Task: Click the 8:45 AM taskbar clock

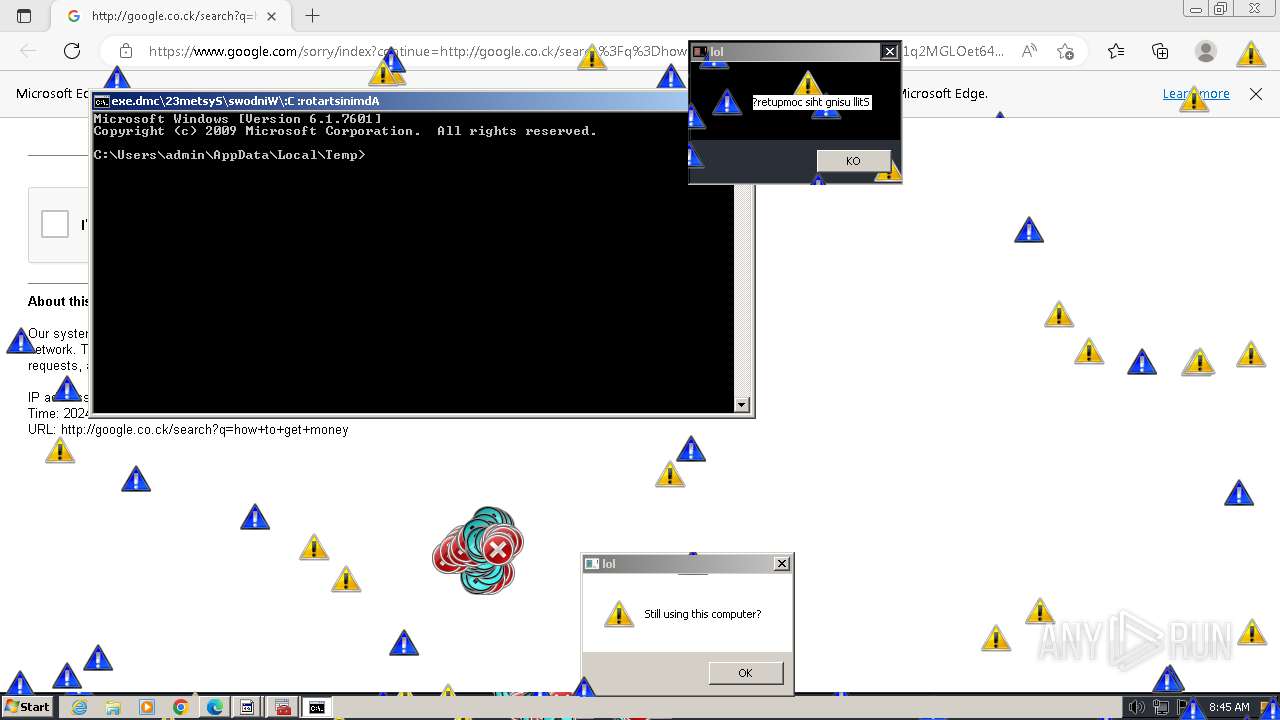Action: 1229,707
